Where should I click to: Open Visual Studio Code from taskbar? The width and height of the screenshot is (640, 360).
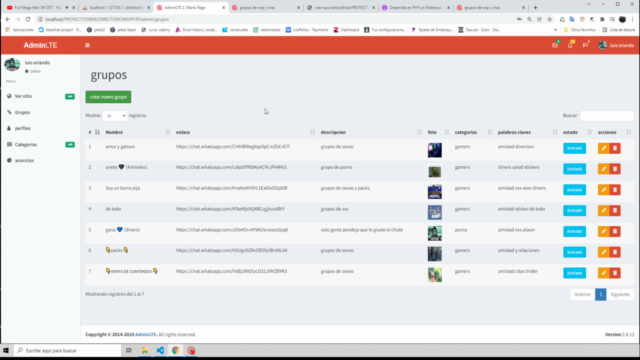coord(160,351)
